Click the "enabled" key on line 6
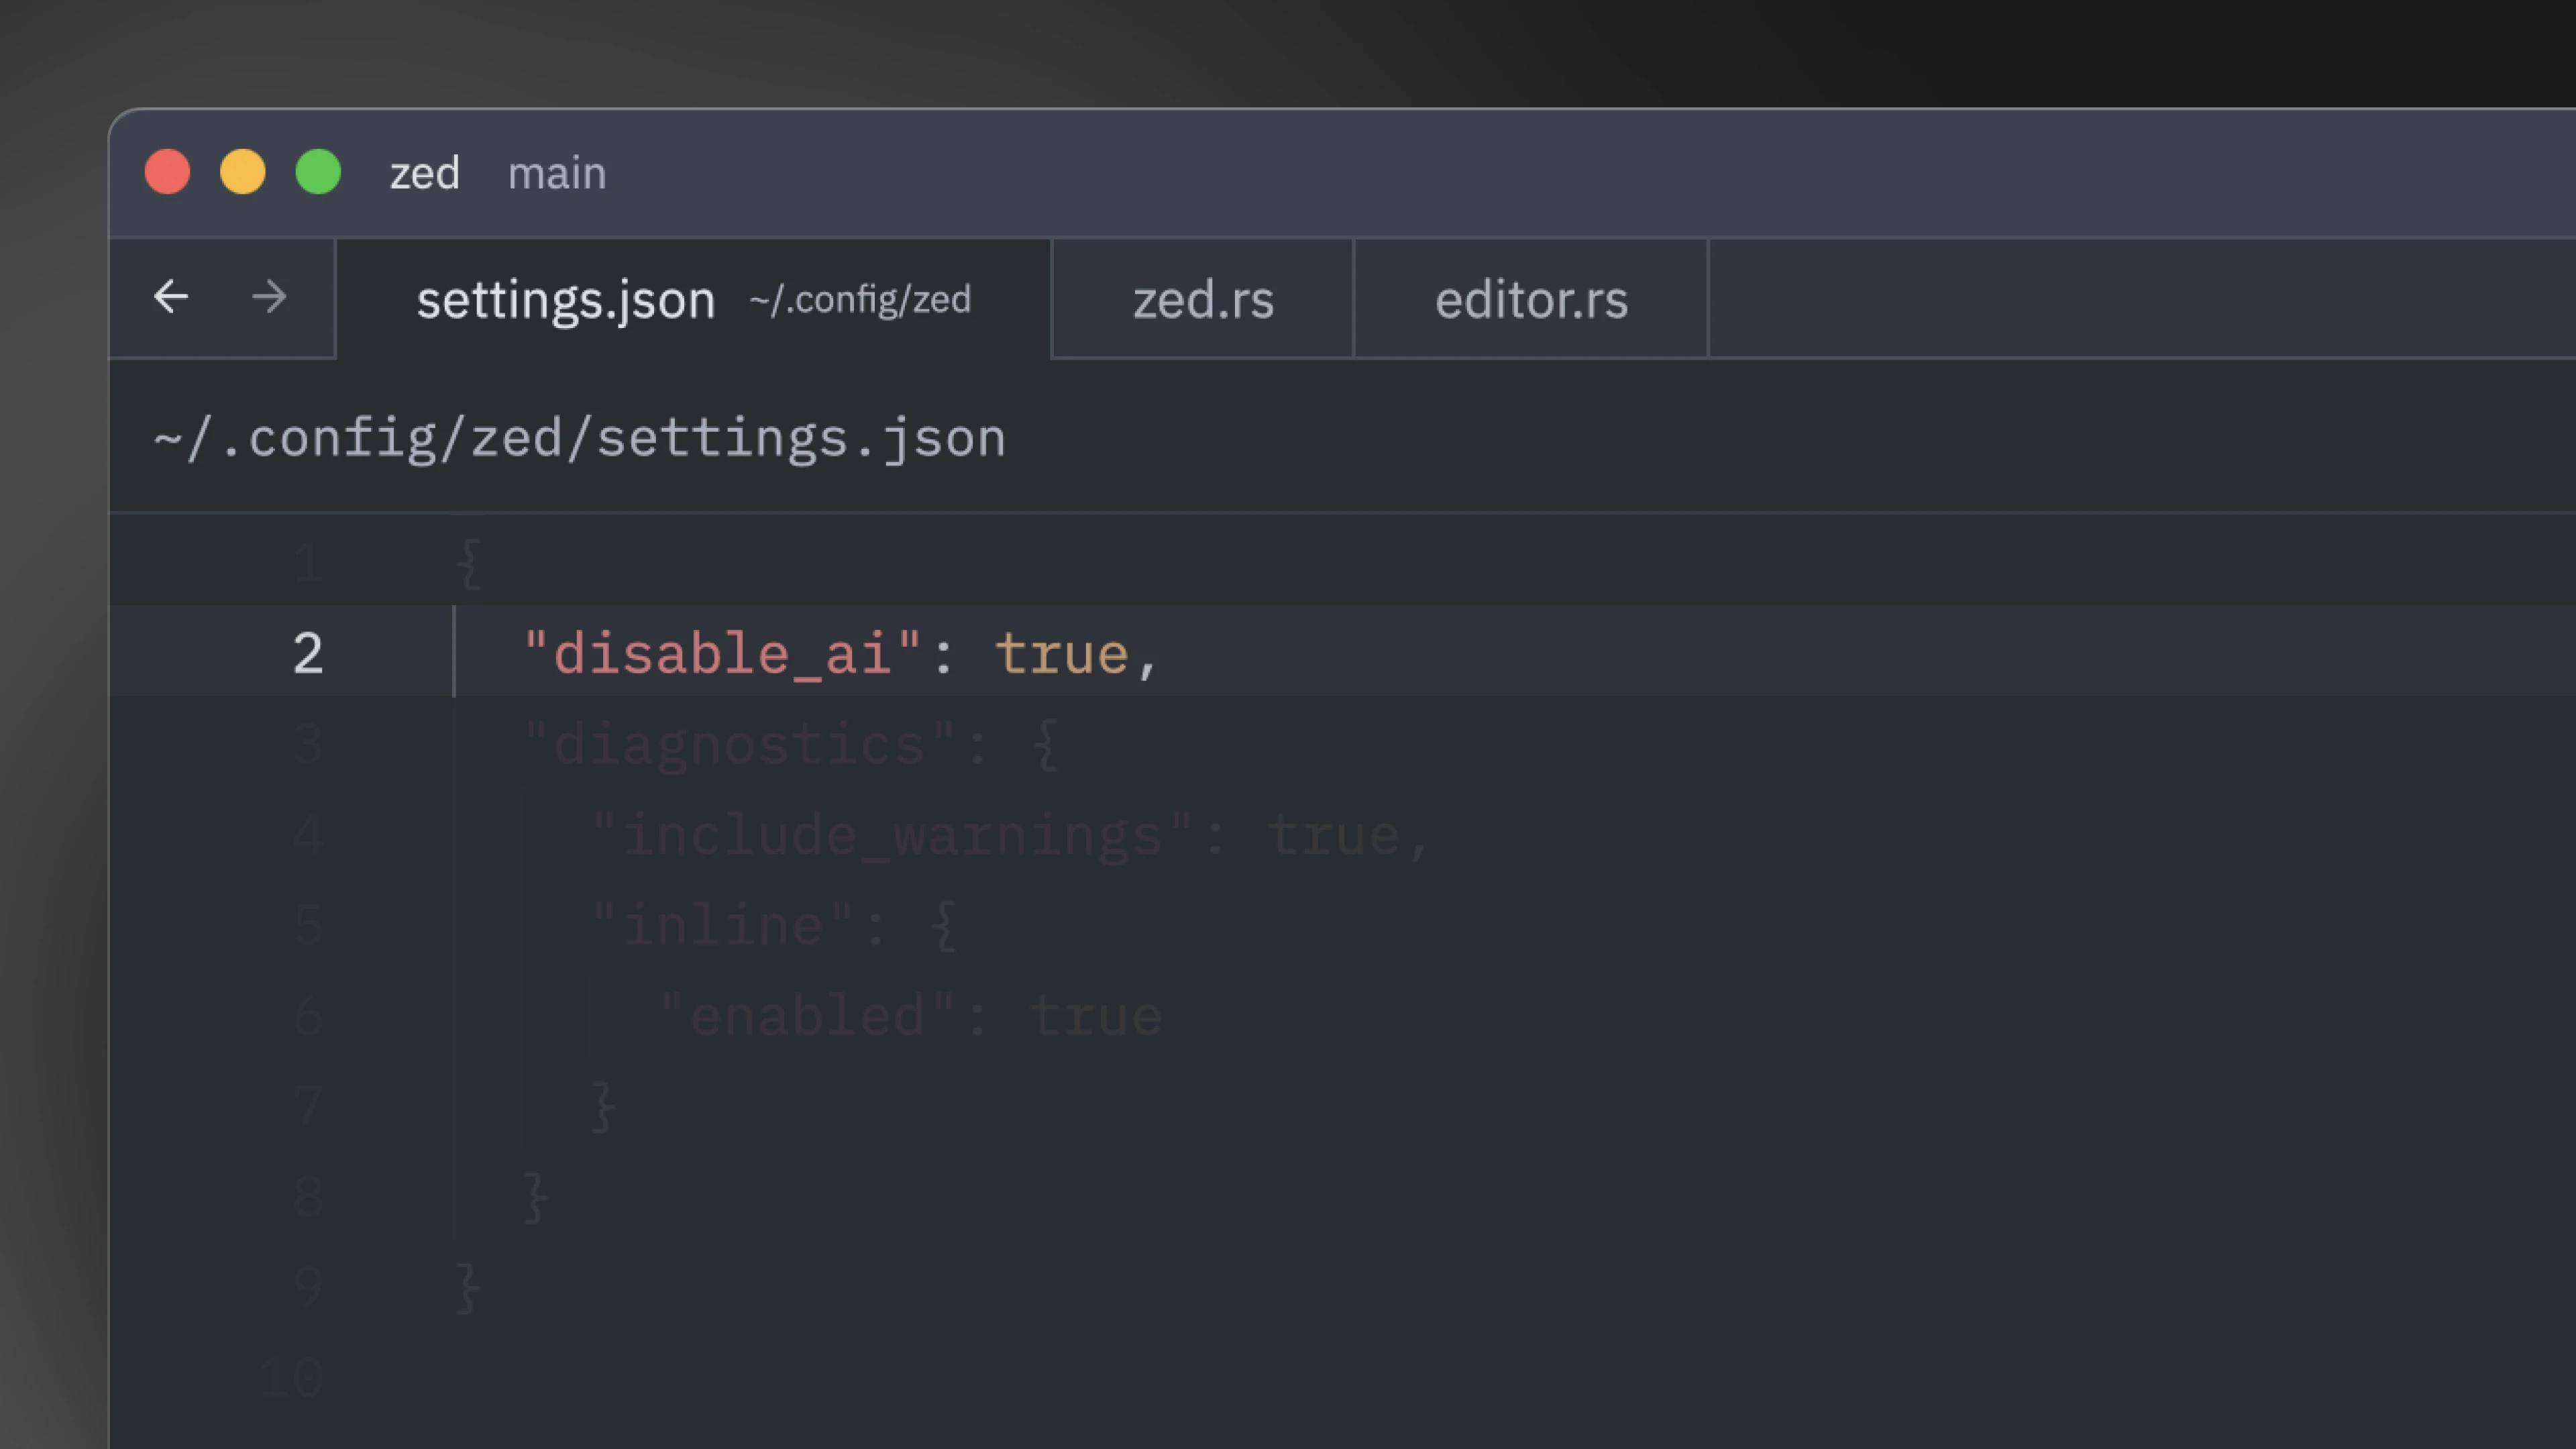Screen dimensions: 2576x1449 point(807,1017)
